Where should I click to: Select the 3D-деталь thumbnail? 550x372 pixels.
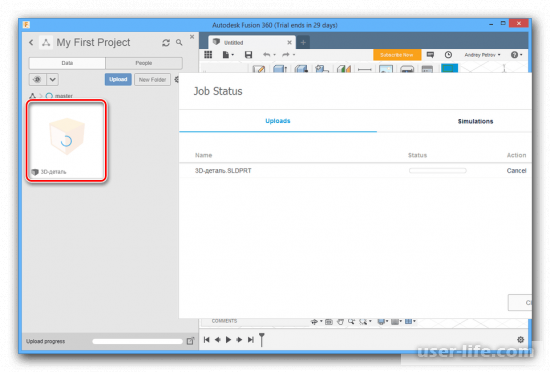pos(67,141)
